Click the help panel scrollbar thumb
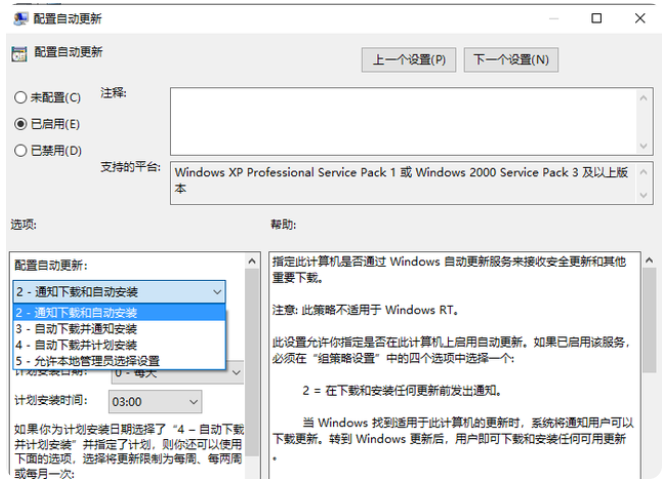The width and height of the screenshot is (667, 484). (x=649, y=320)
